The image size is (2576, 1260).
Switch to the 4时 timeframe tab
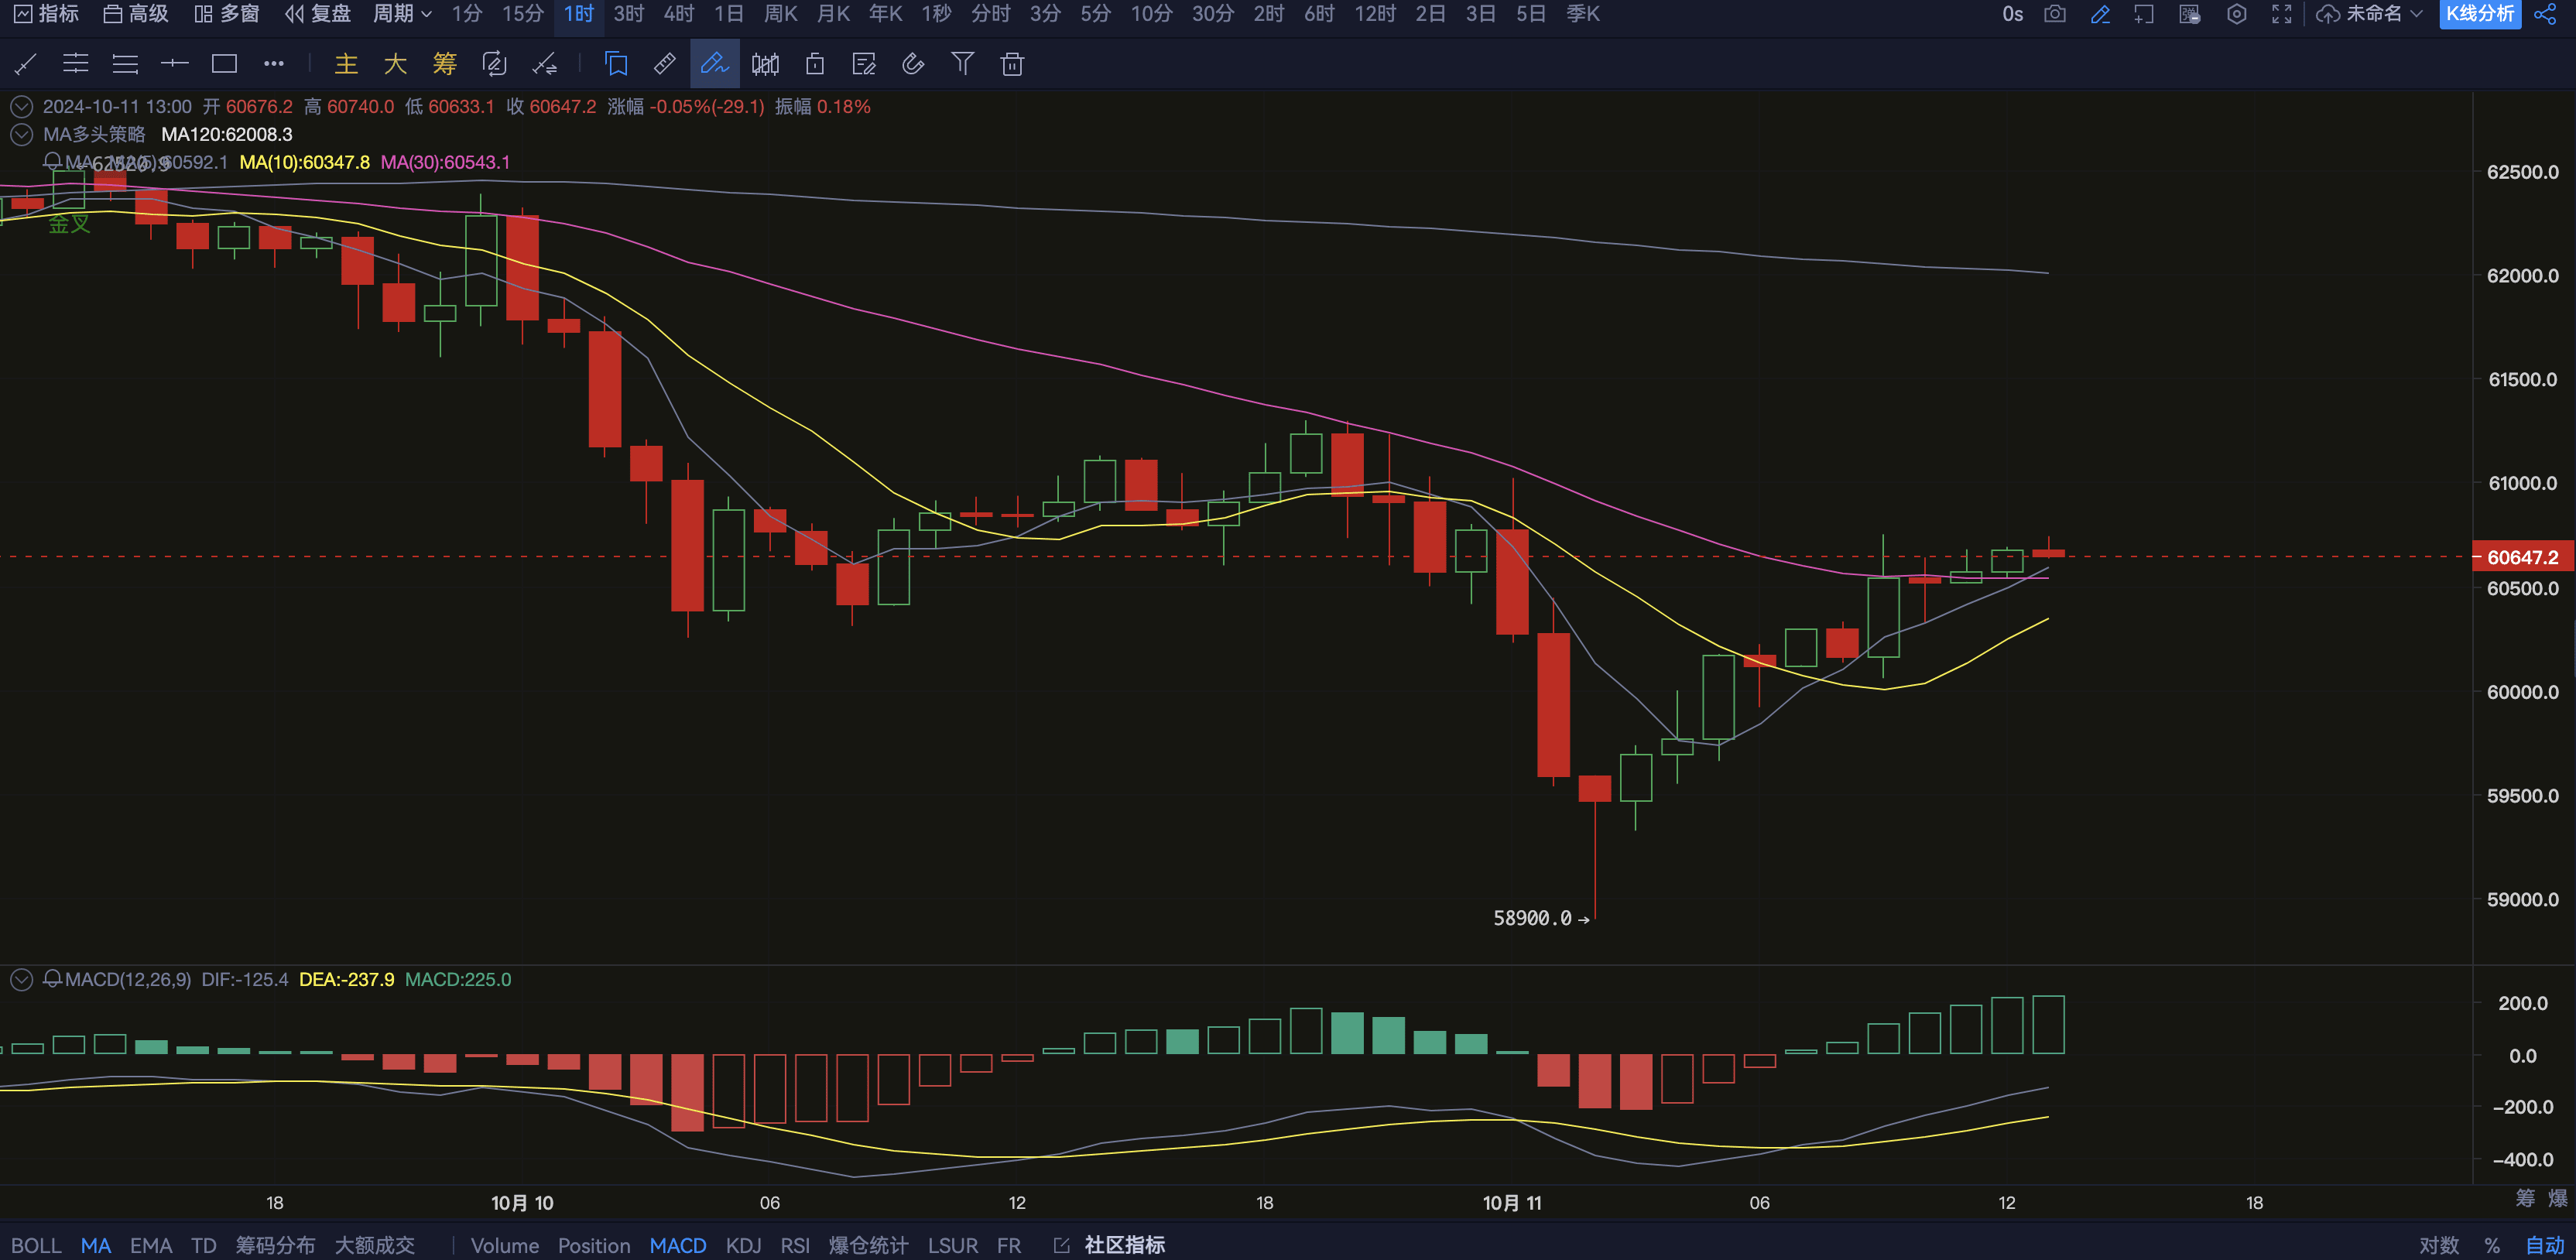(678, 14)
